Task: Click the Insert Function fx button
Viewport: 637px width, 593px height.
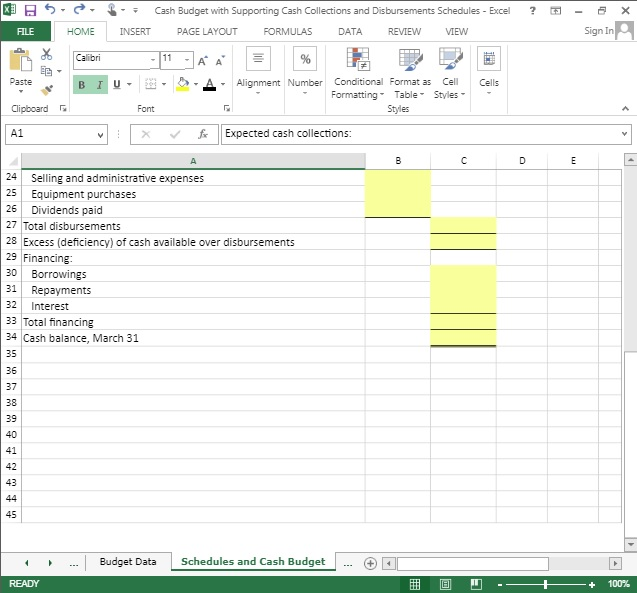Action: pos(203,134)
